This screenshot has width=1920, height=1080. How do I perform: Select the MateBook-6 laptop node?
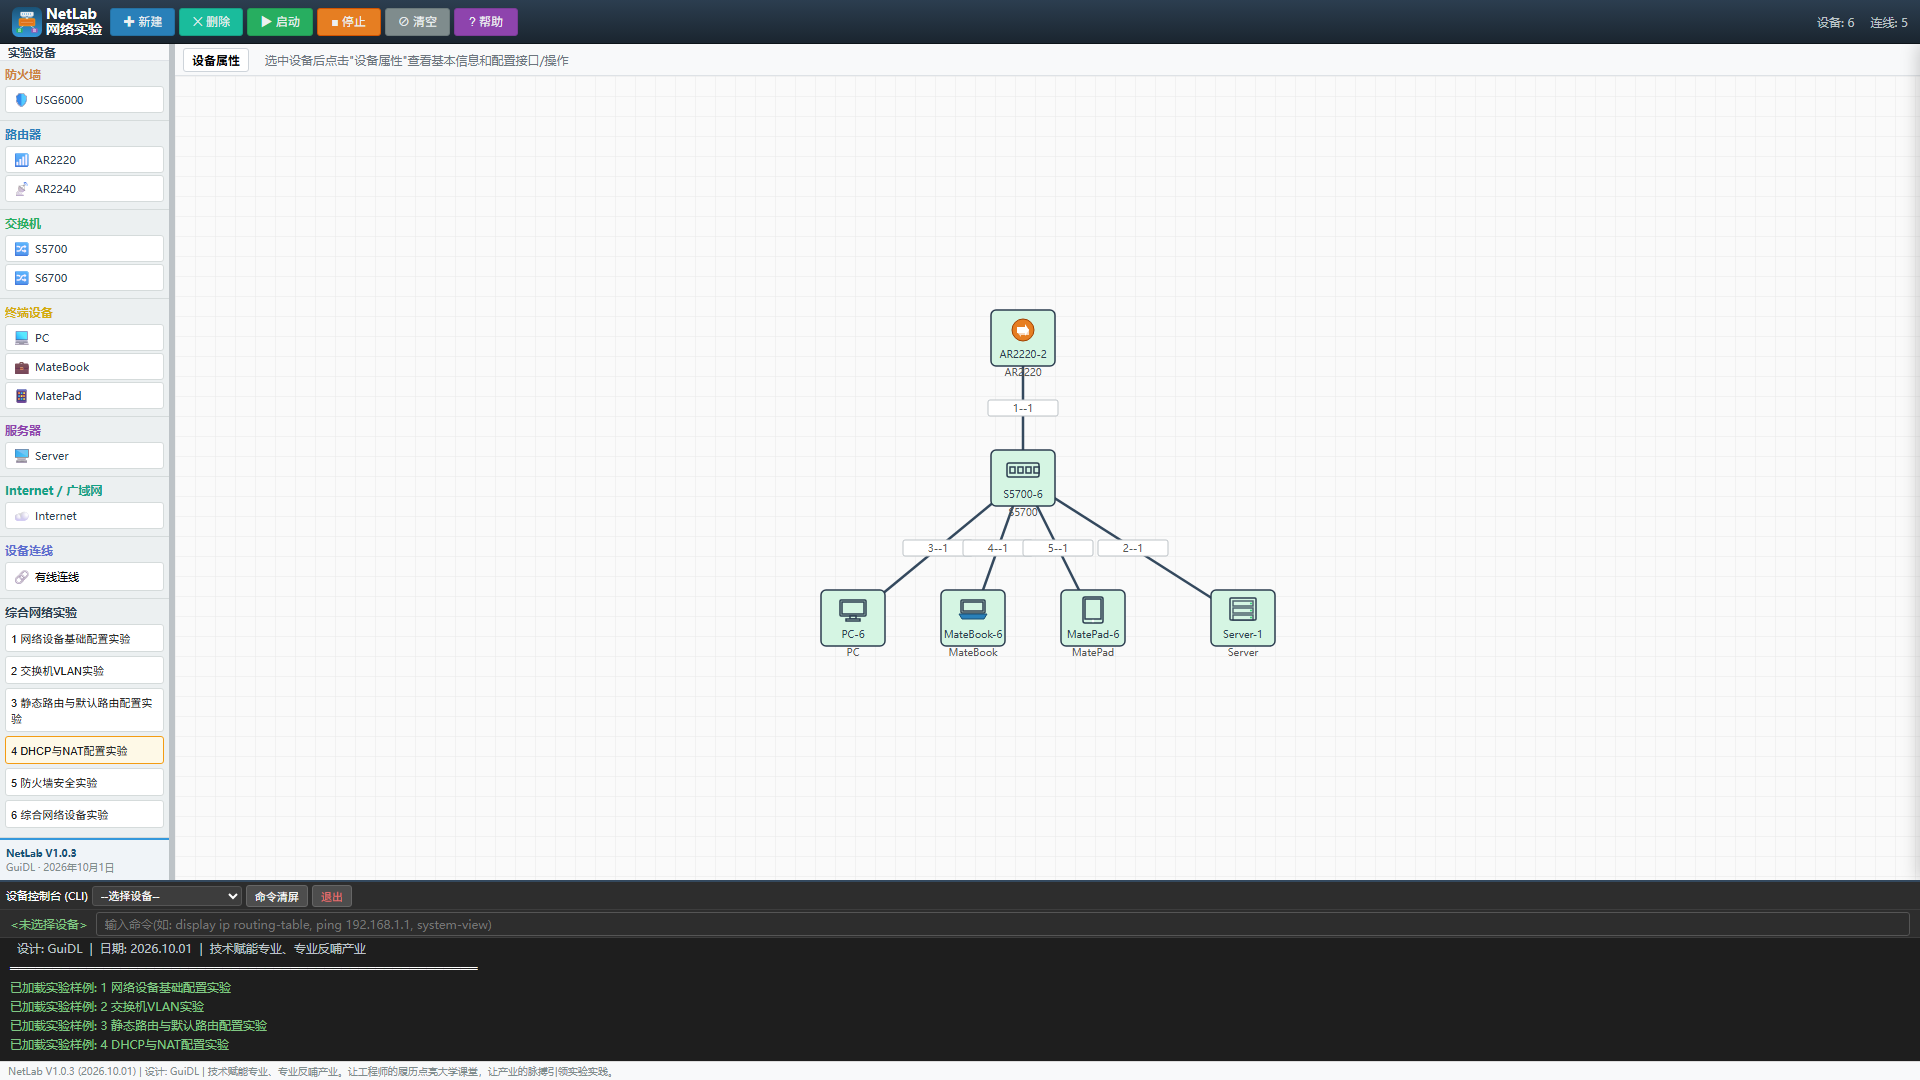972,618
